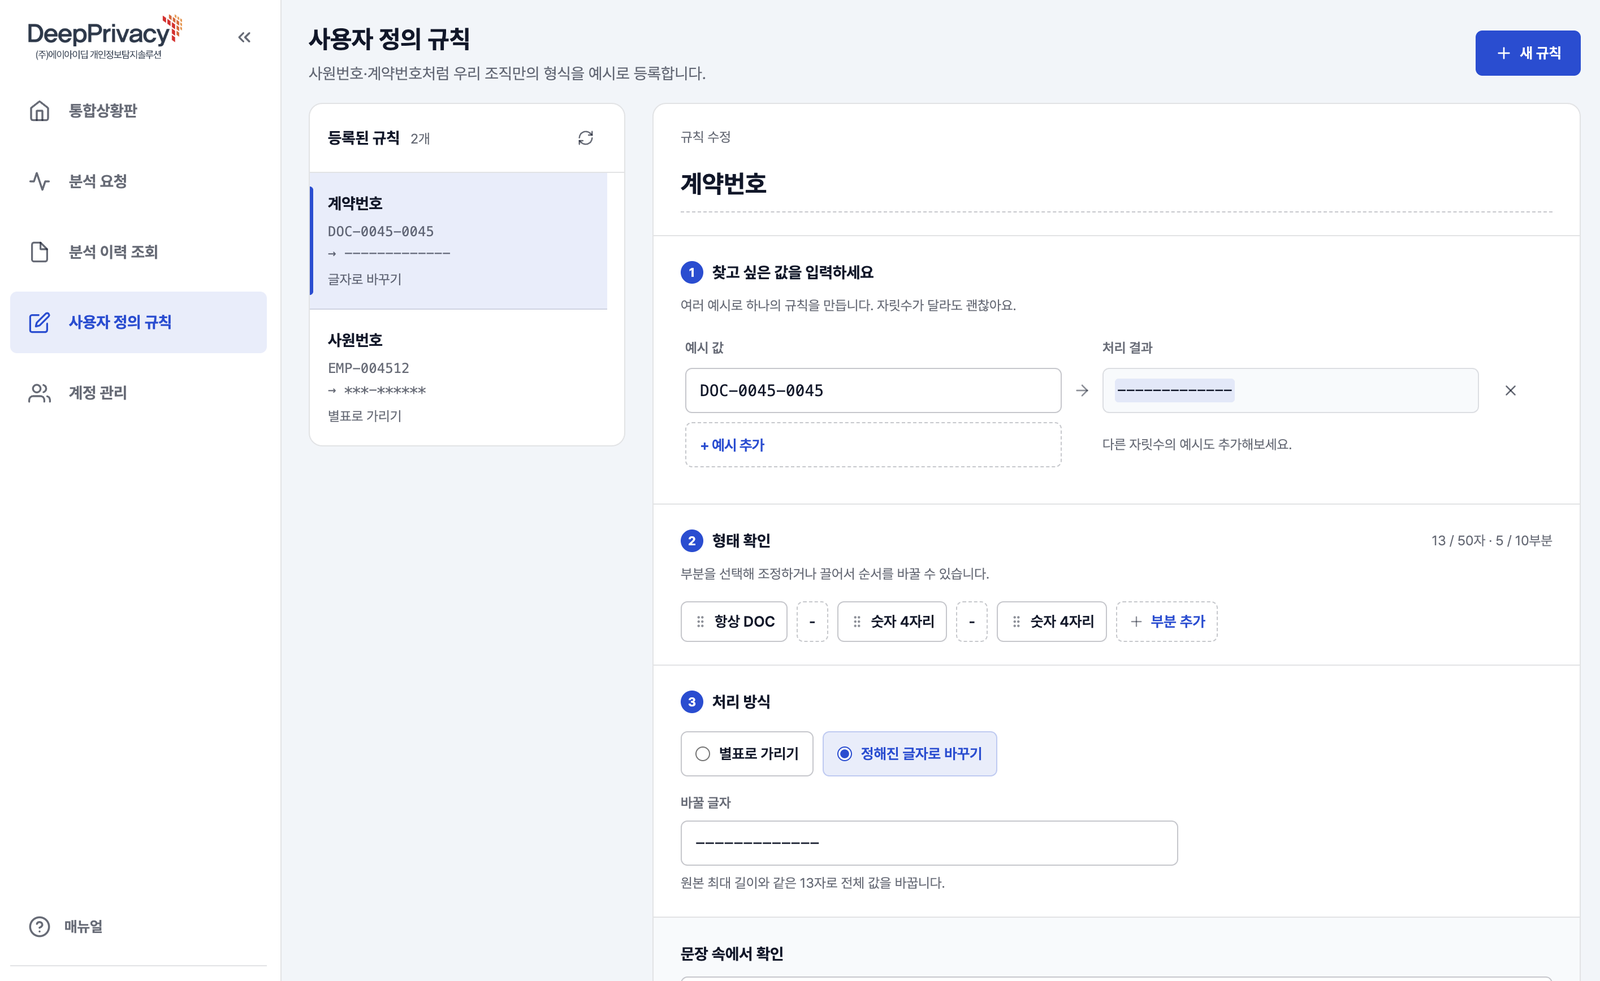Screen dimensions: 1600x981
Task: Click the 바꿀 글자 input field
Action: click(929, 844)
